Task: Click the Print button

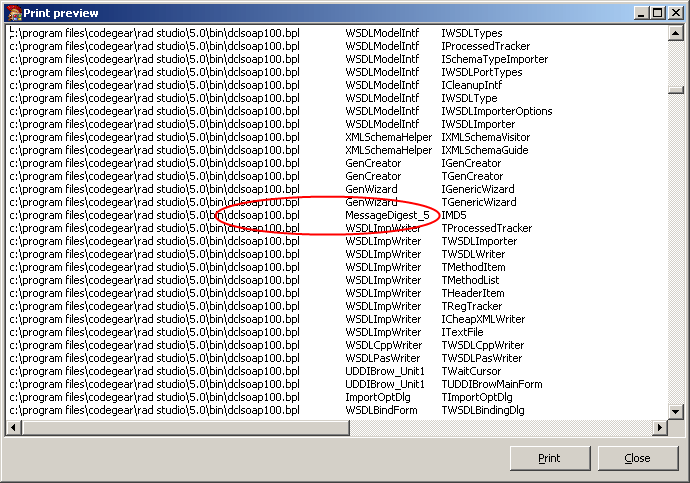Action: (x=550, y=458)
